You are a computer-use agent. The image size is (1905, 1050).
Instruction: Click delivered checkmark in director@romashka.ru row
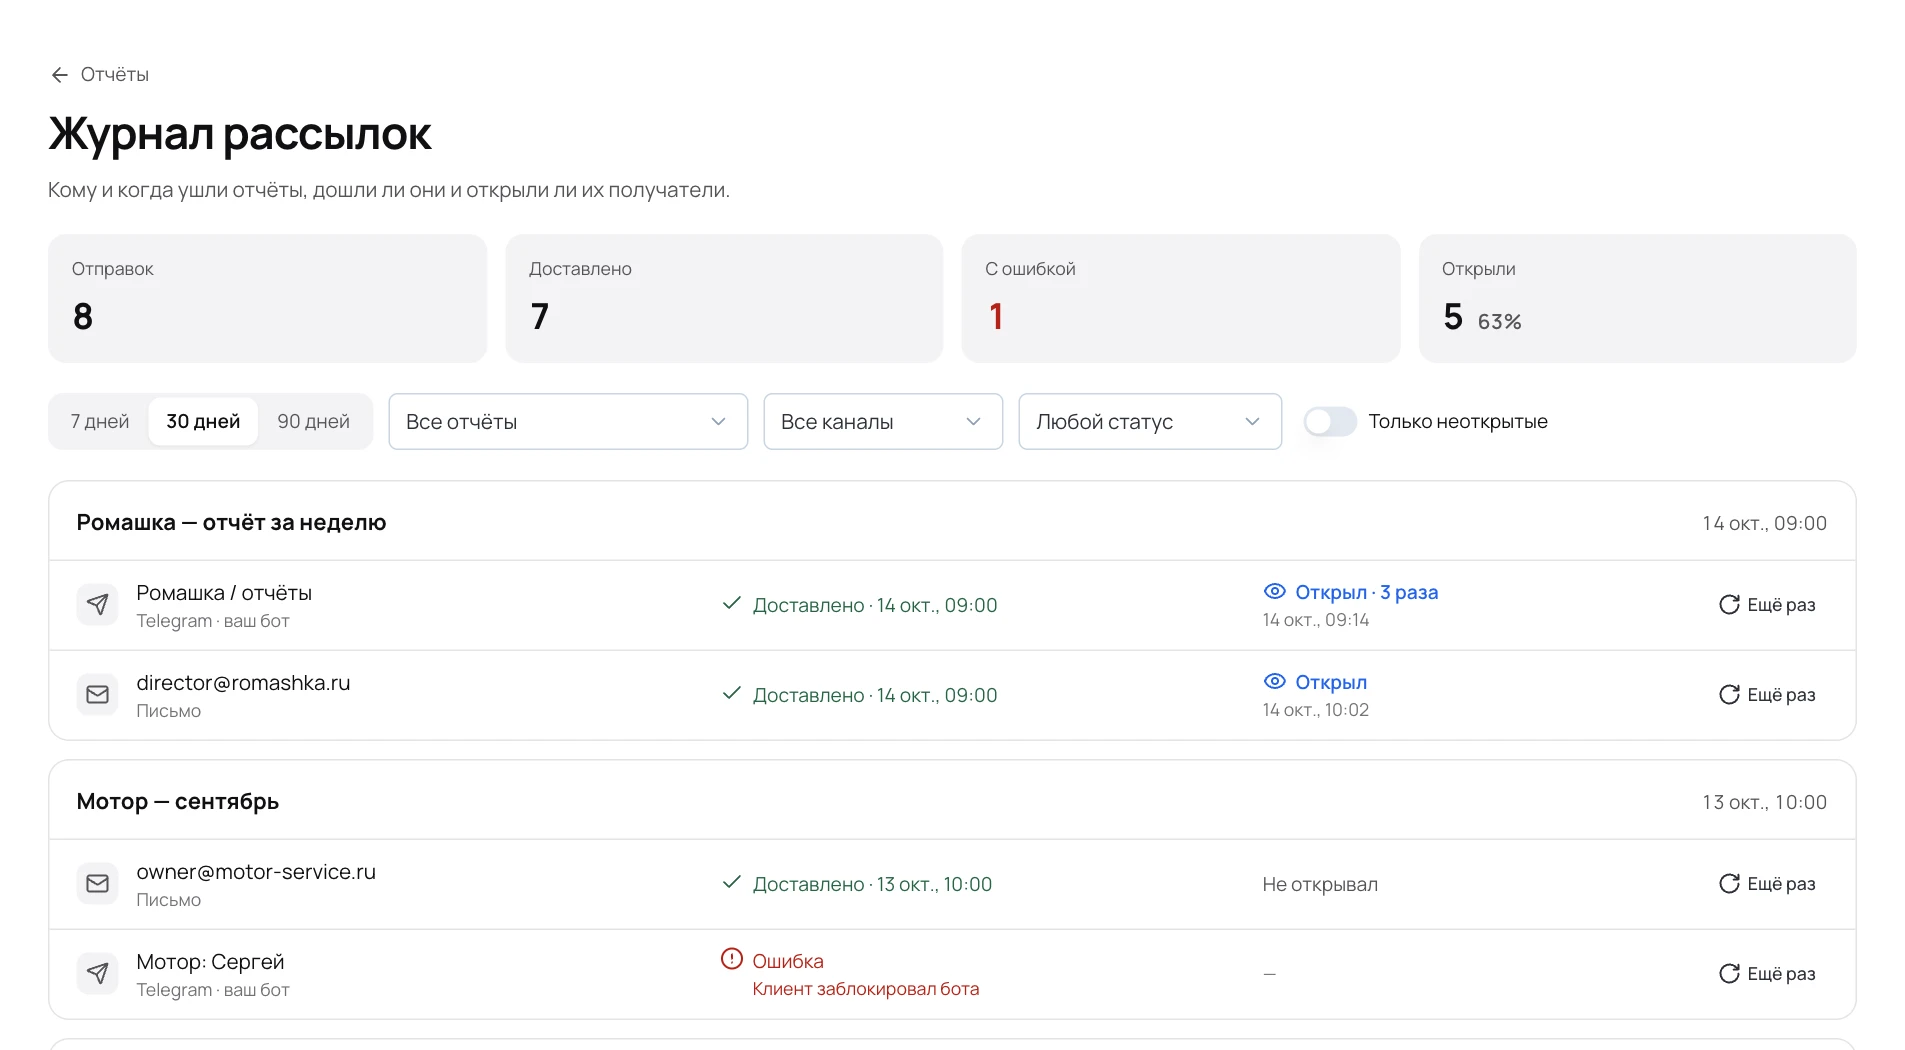(x=732, y=694)
